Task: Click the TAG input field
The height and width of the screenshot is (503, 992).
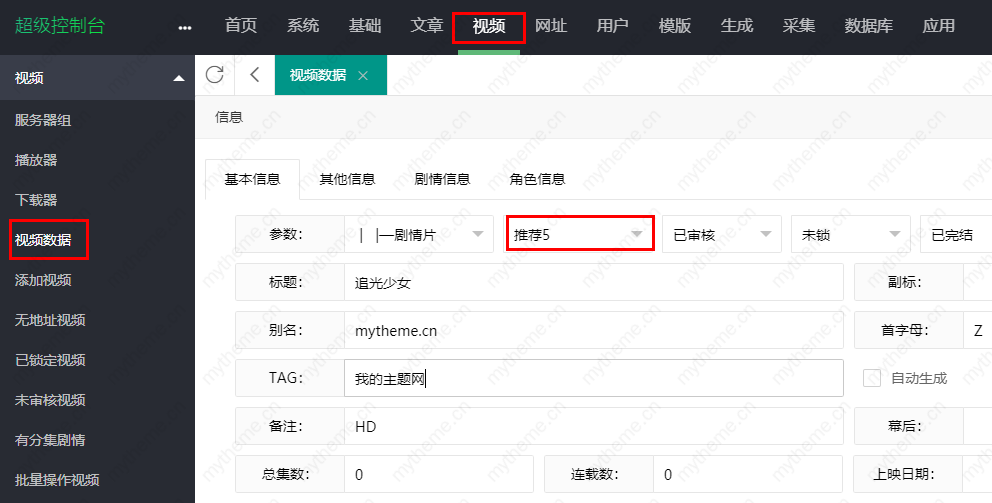Action: (x=593, y=379)
